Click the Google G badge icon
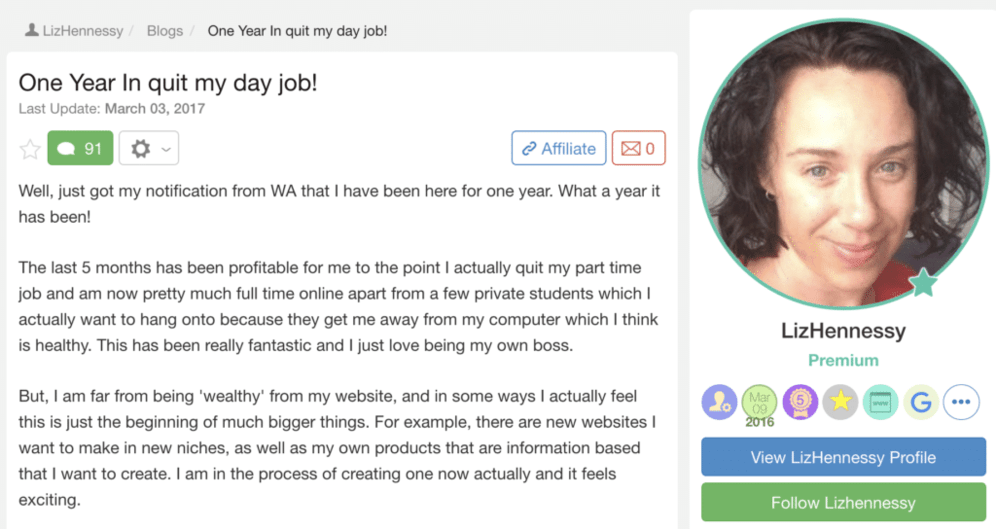Screen dimensions: 996x529 [x=921, y=402]
